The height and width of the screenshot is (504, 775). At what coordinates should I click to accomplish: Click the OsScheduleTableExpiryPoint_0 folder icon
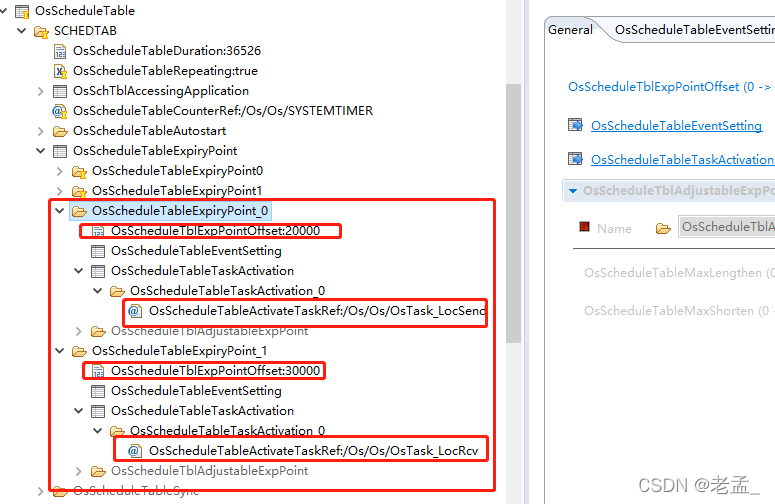coord(79,211)
